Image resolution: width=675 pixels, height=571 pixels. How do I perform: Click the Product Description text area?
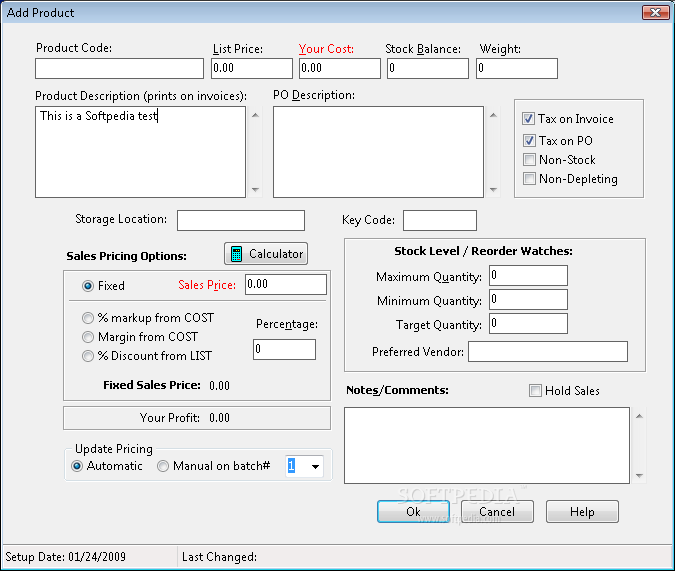coord(140,152)
